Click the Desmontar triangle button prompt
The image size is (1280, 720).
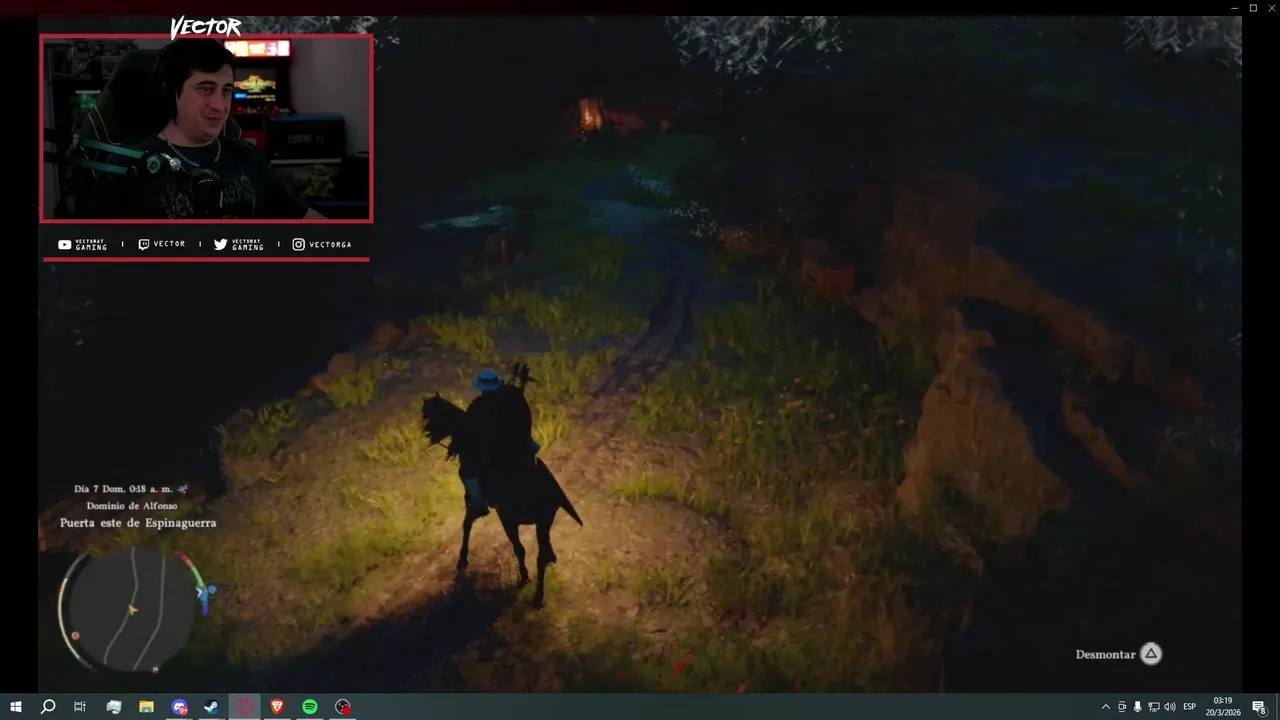[1151, 654]
